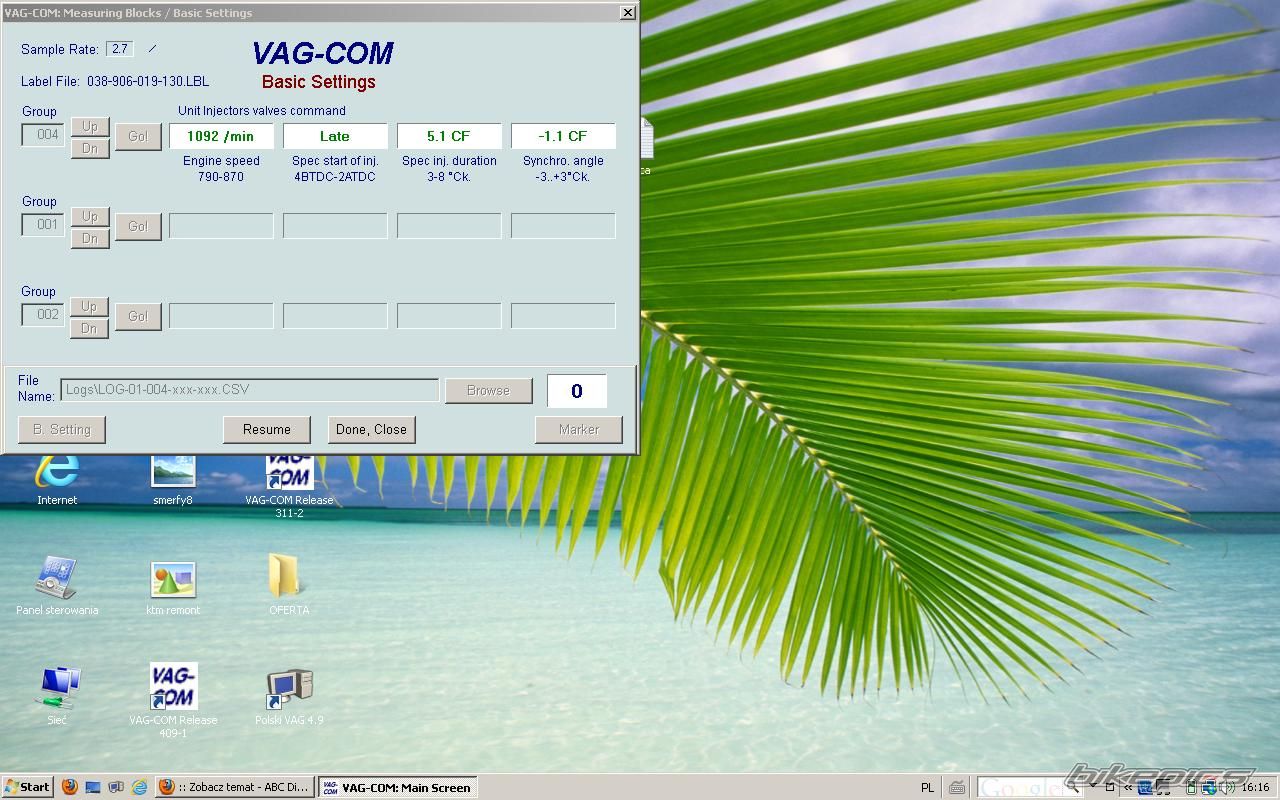Click the PL language indicator

click(927, 788)
